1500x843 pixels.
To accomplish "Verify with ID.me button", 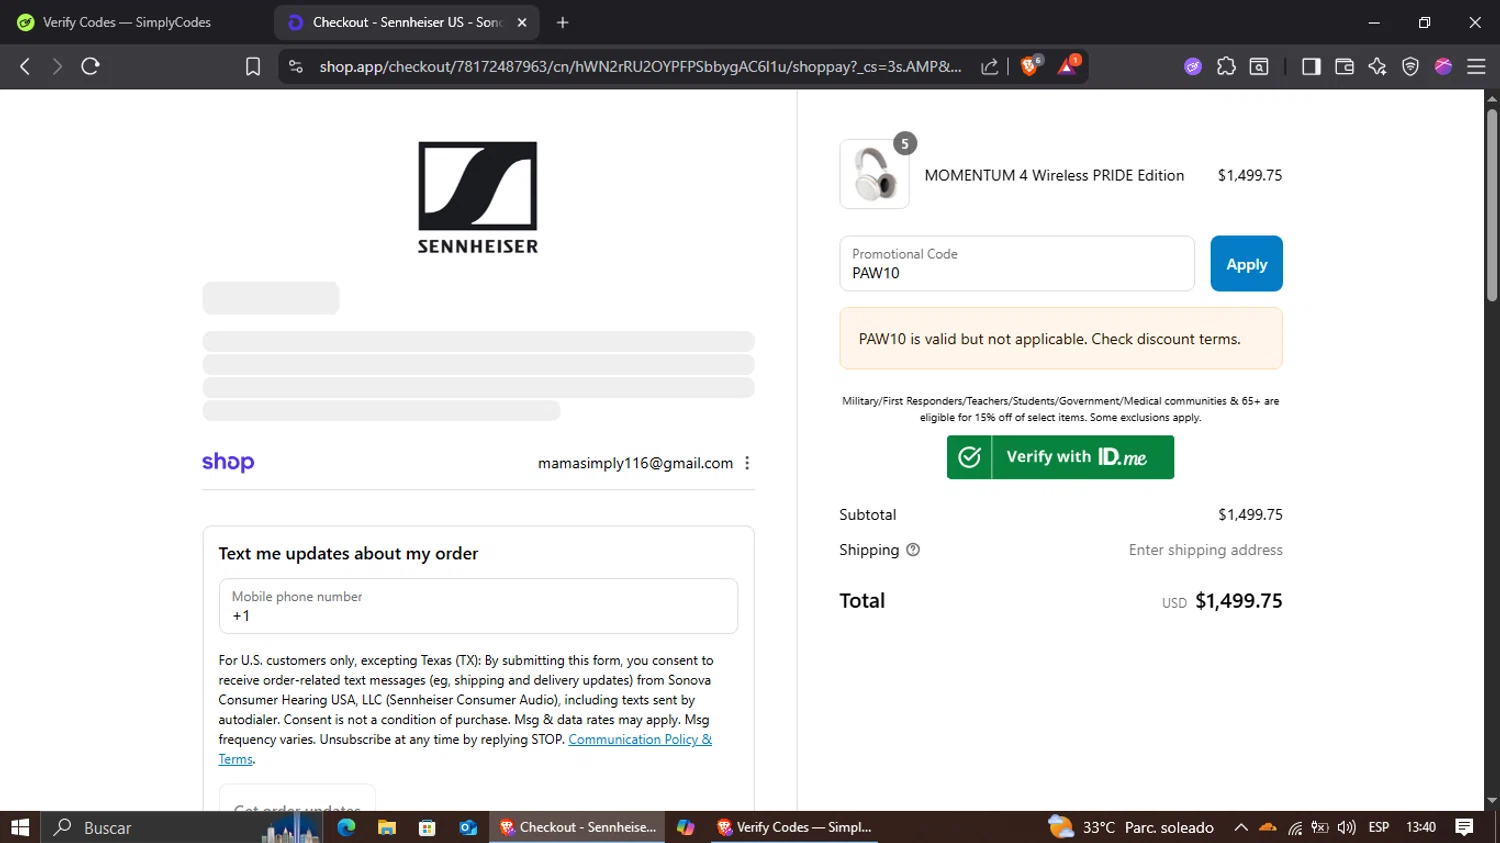I will [x=1060, y=457].
